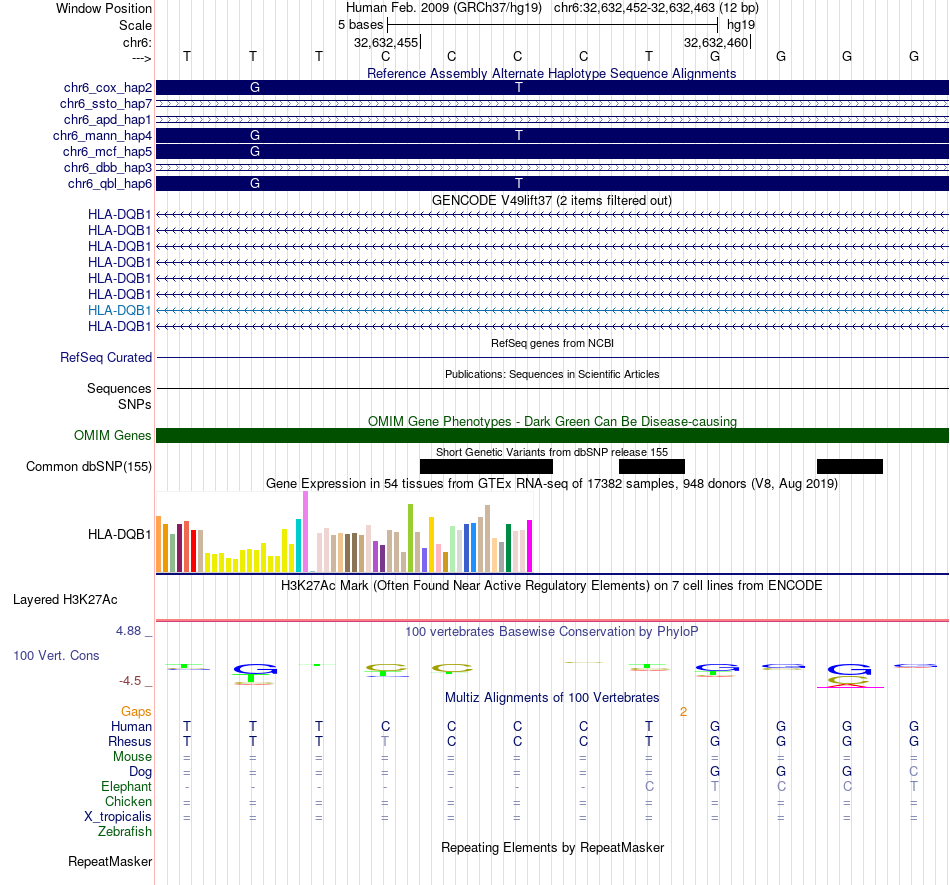Open 100 vertebrates Basewise Conservation by PhyloP title
This screenshot has width=950, height=885.
click(552, 632)
